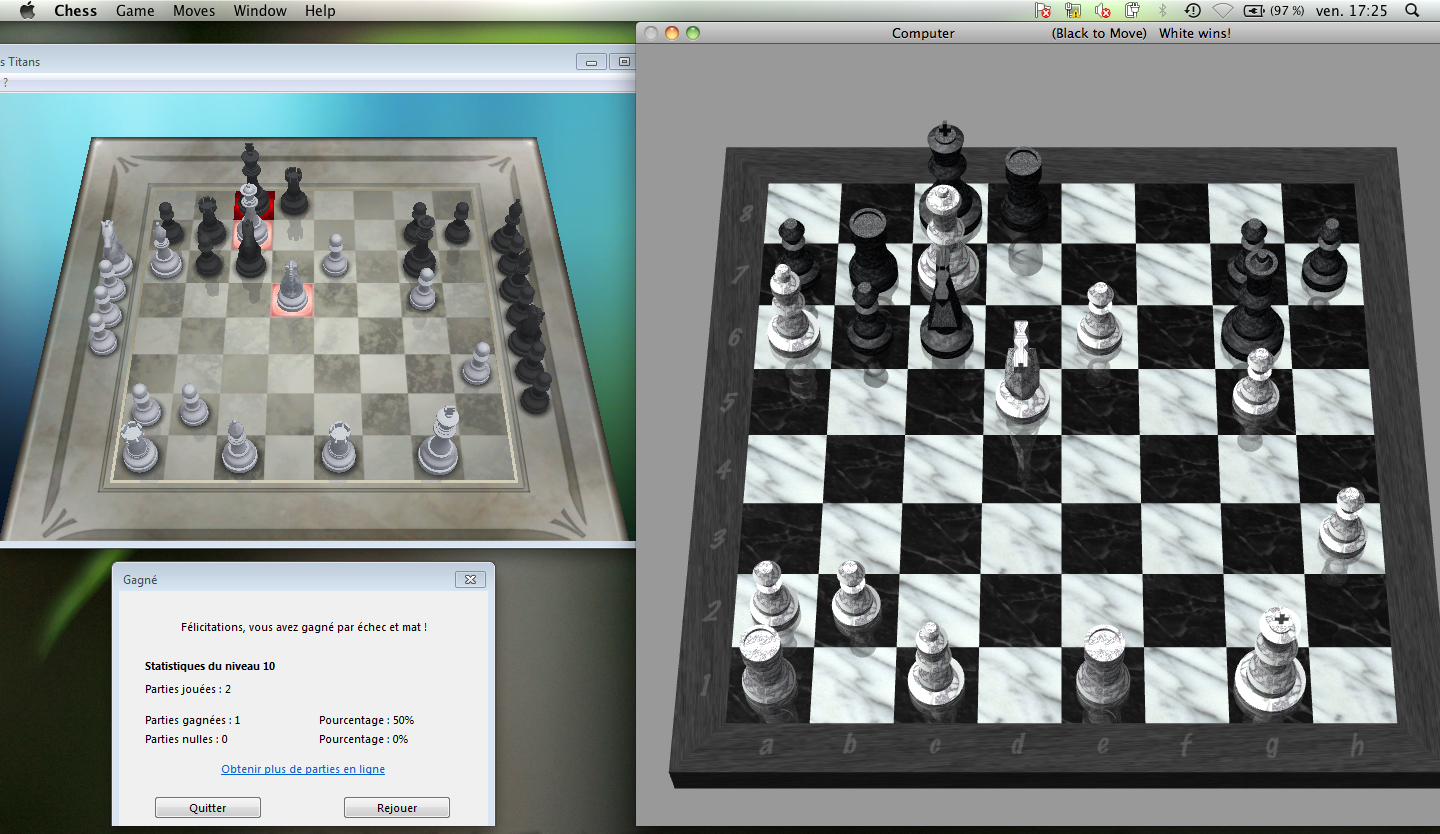Click white bishop on c1 in Chess Titans
1440x834 pixels.
coord(238,445)
